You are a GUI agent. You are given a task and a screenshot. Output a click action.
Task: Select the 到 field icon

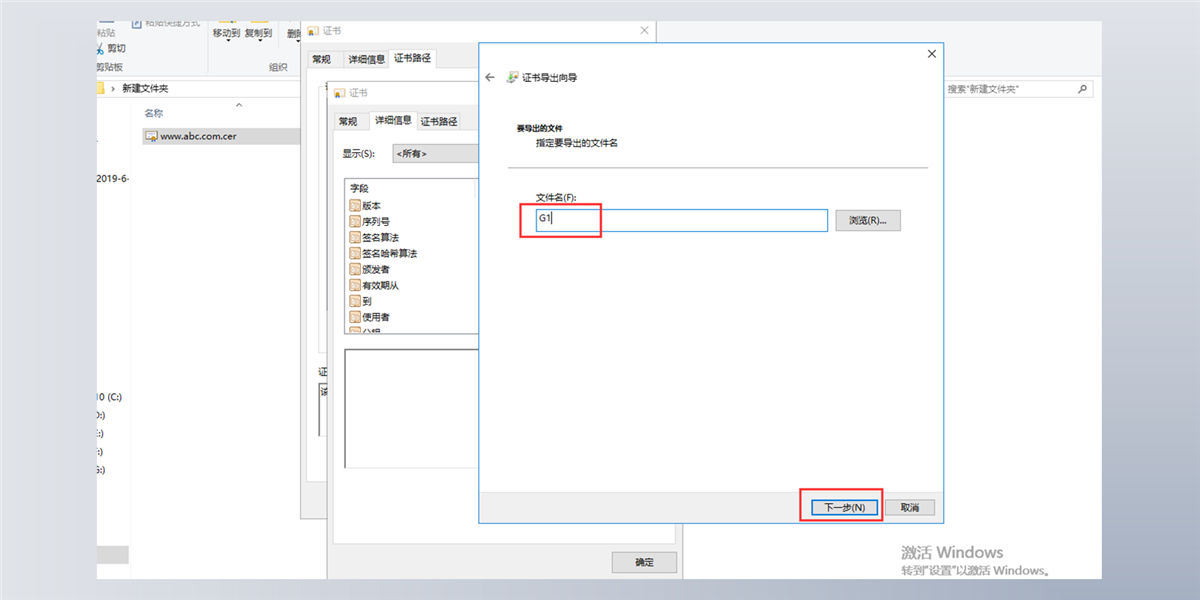point(355,301)
